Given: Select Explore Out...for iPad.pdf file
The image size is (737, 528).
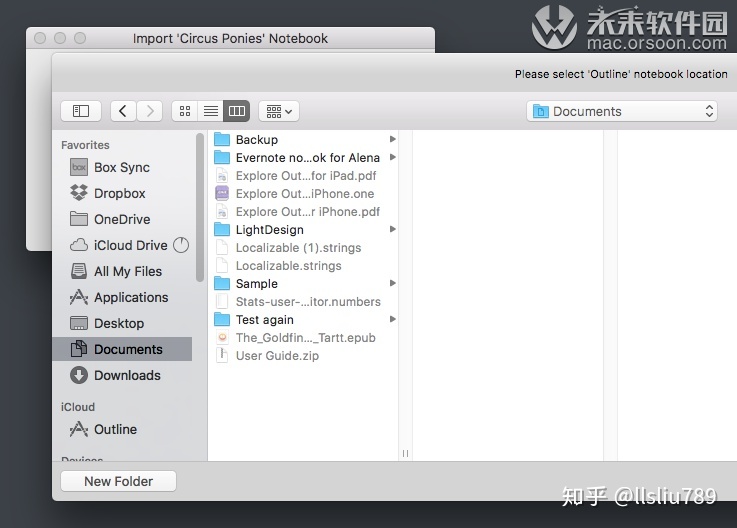Looking at the screenshot, I should click(306, 175).
